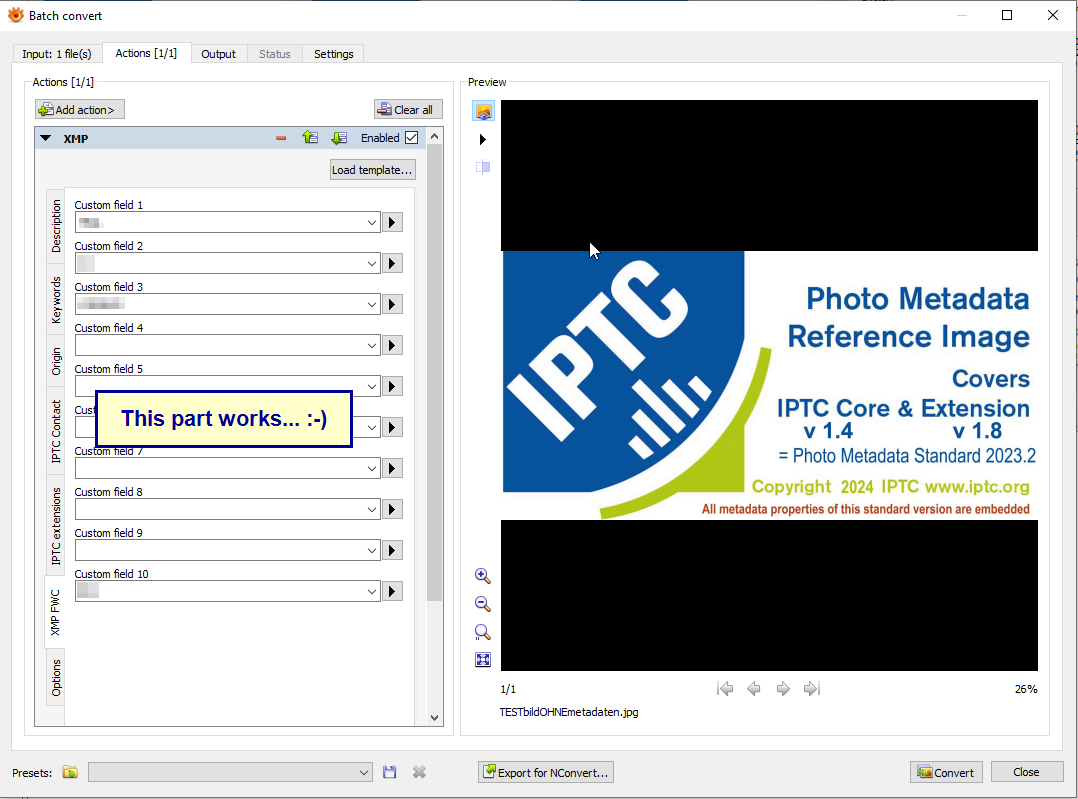The width and height of the screenshot is (1078, 799).
Task: Fit the preview image to window
Action: [483, 660]
